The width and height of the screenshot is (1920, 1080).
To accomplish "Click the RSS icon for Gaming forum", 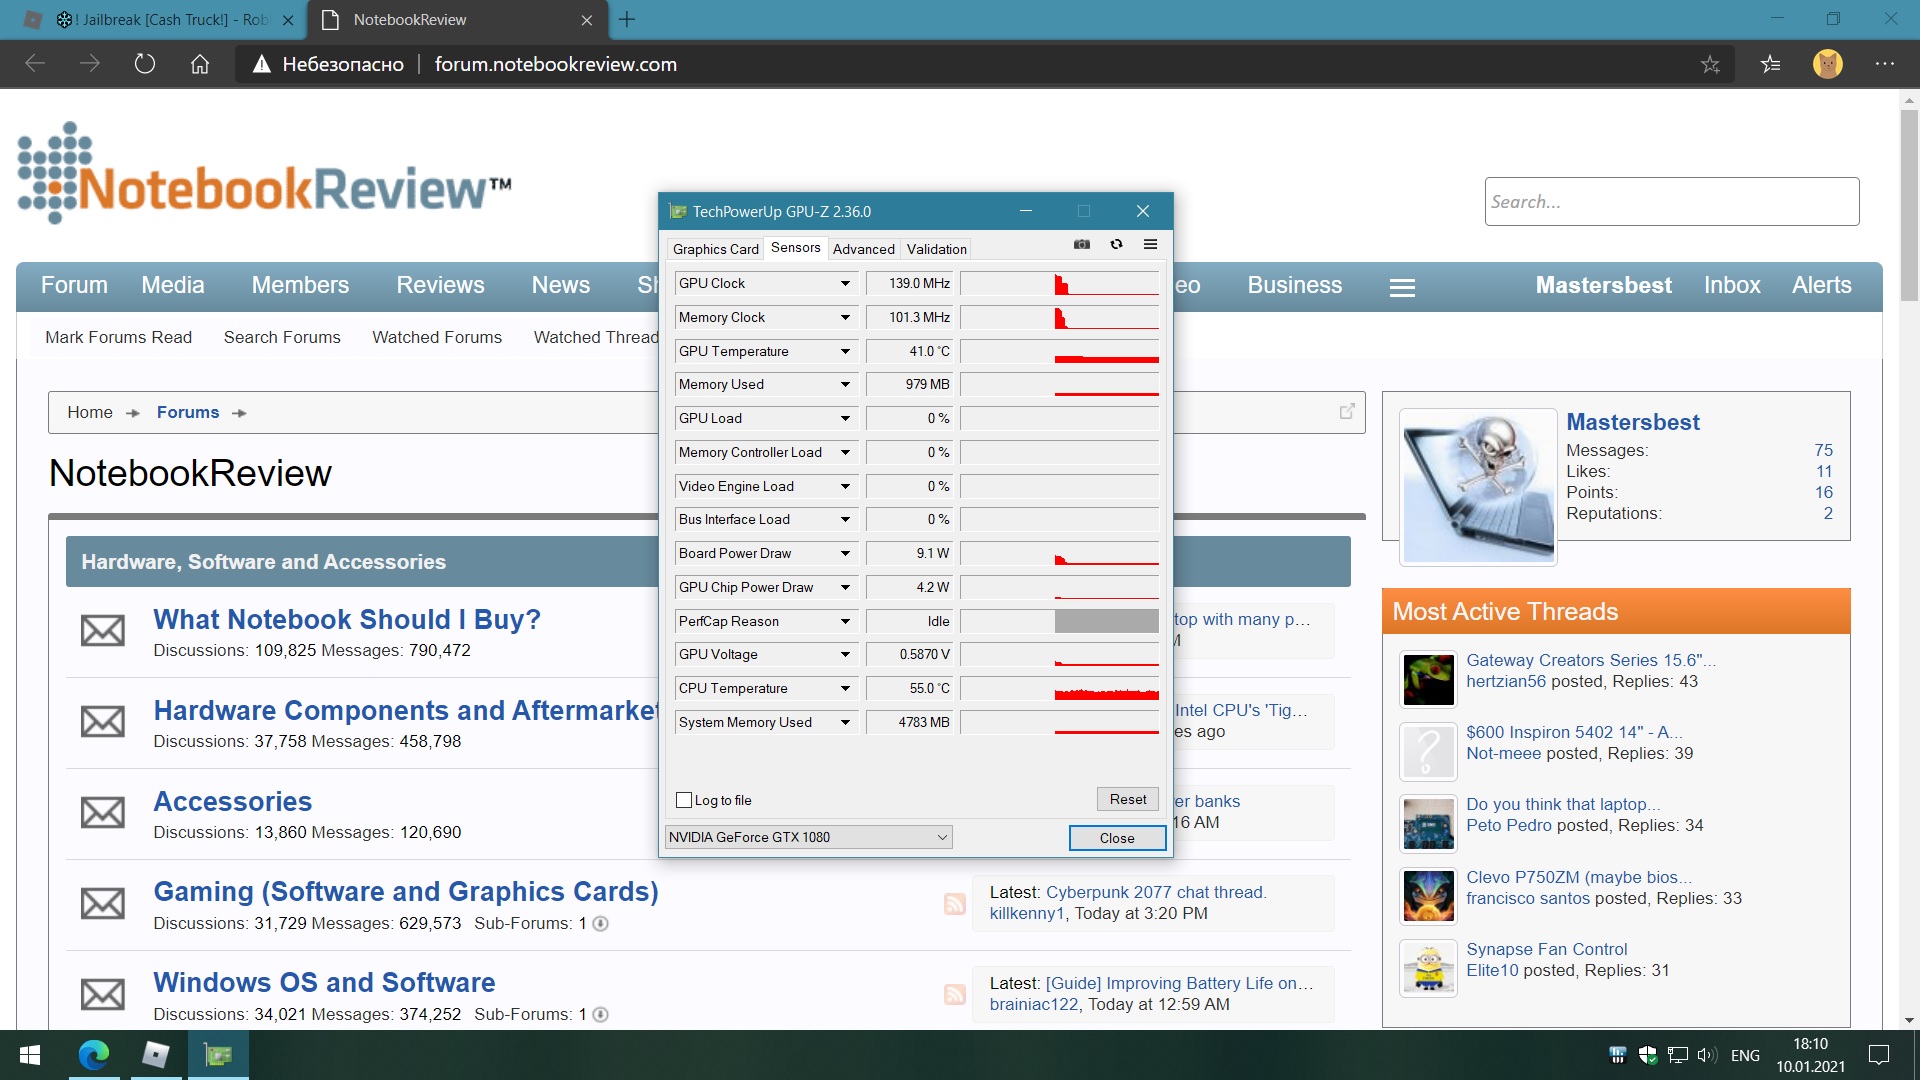I will (x=954, y=904).
